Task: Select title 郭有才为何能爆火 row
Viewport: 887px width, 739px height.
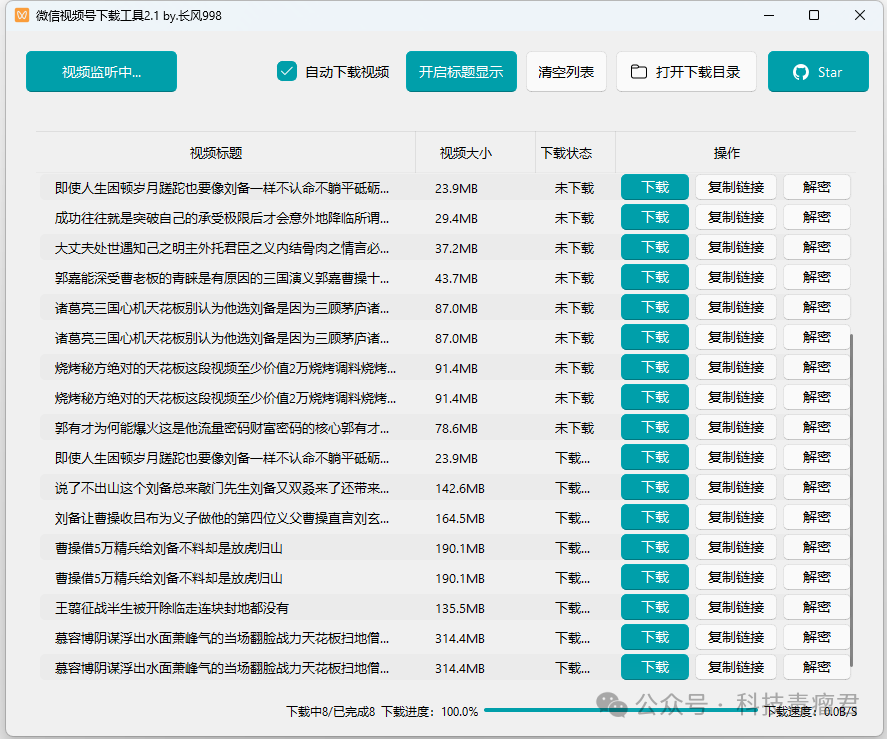Action: tap(222, 428)
